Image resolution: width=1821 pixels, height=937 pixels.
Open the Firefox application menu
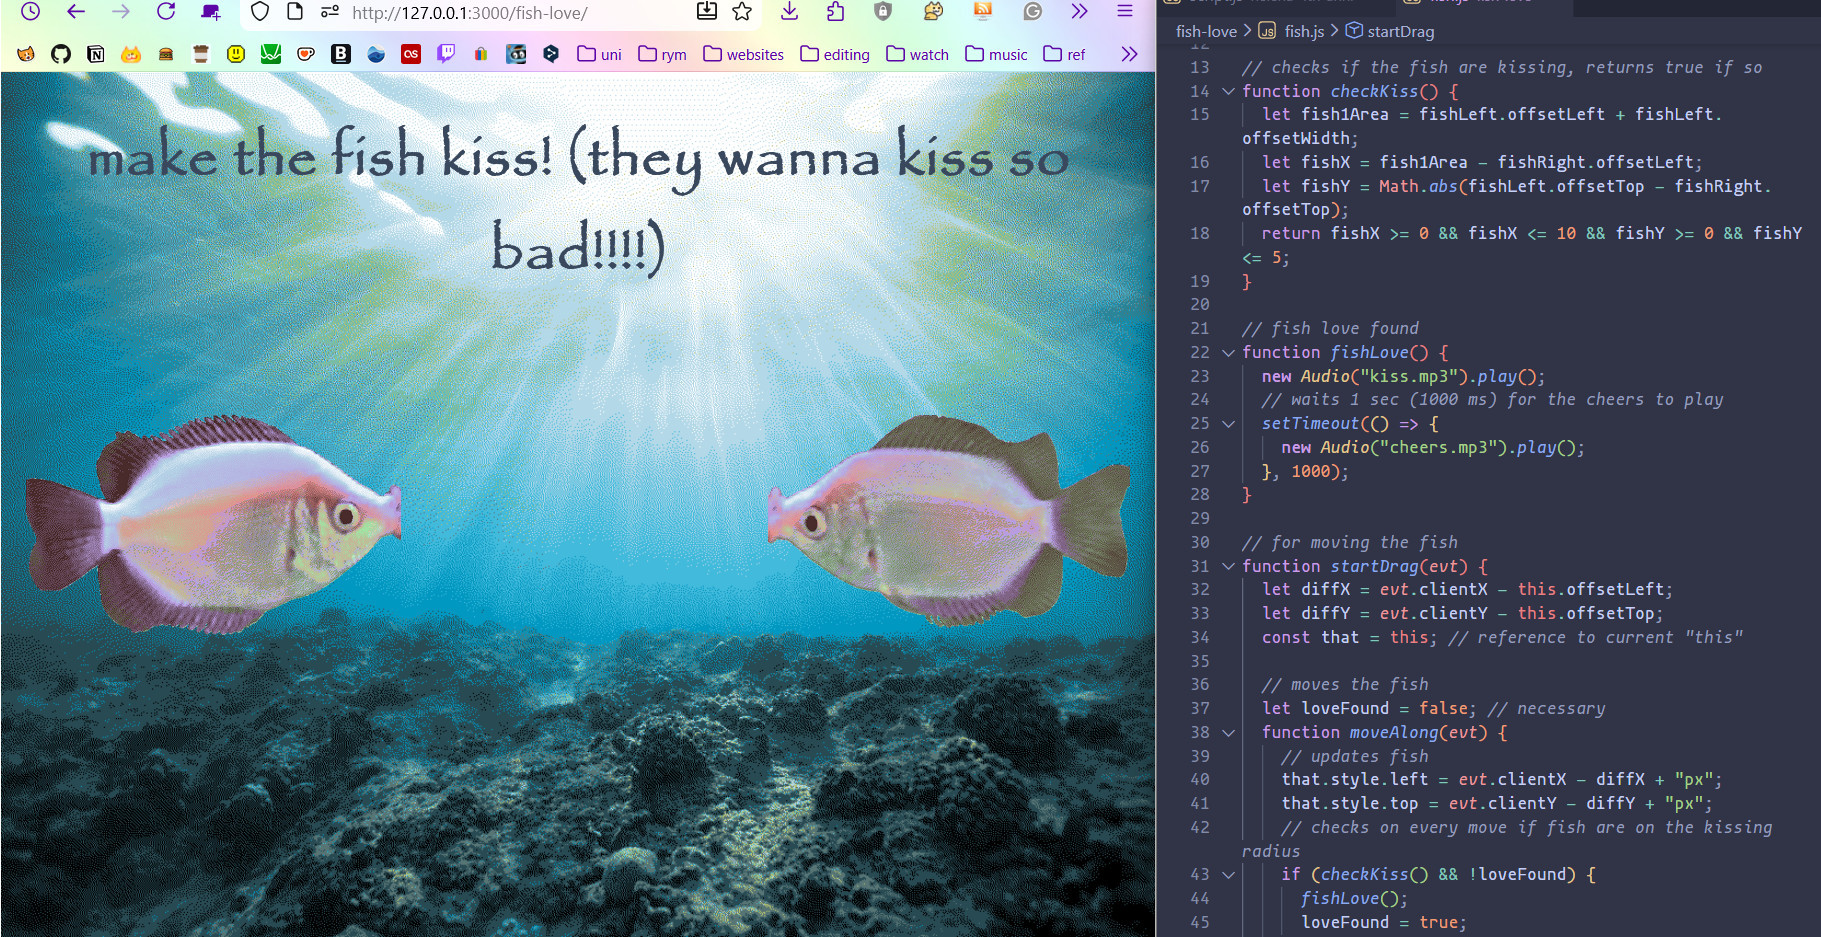(x=1125, y=13)
